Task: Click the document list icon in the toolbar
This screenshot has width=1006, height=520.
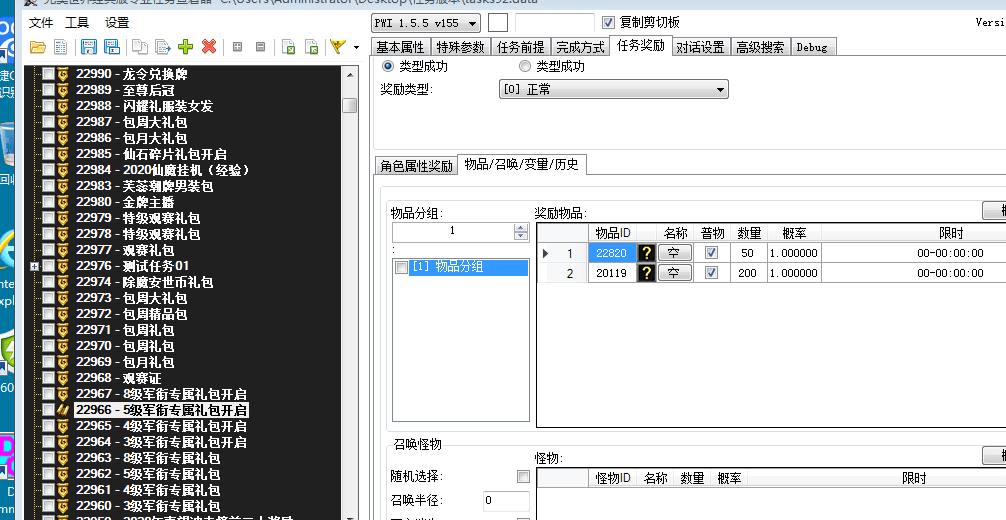Action: [x=60, y=47]
